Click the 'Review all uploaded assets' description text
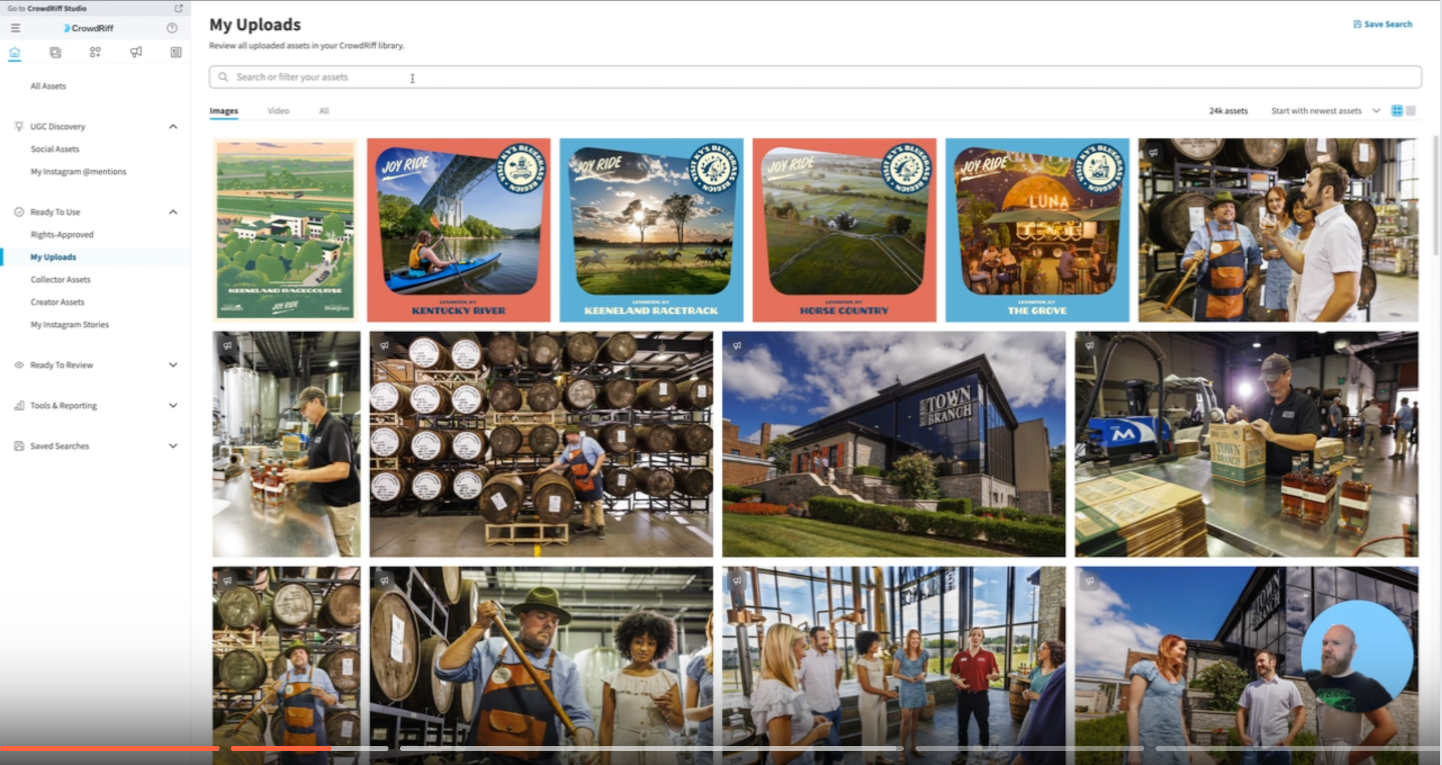This screenshot has height=765, width=1442. point(306,46)
